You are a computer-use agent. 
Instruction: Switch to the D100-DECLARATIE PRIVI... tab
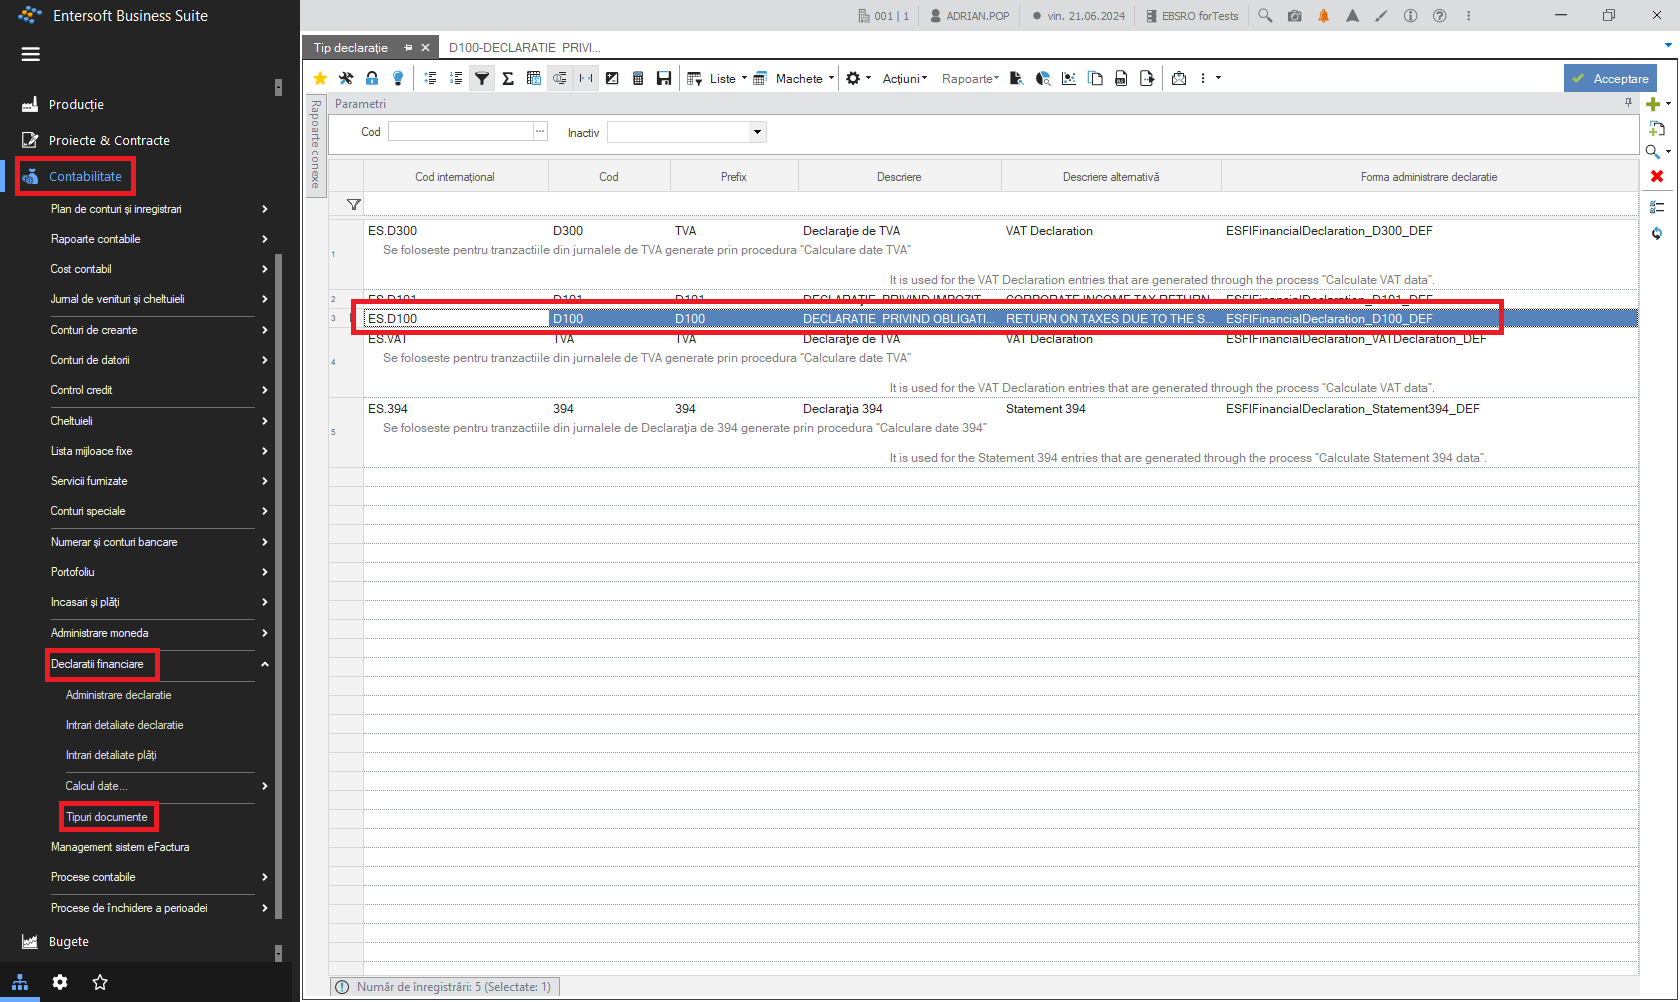[525, 47]
